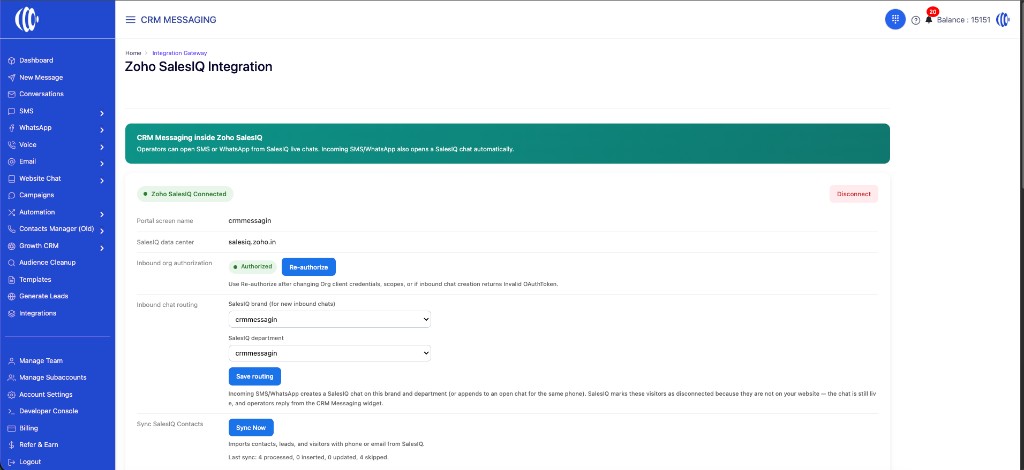Follow the Integration Gateway breadcrumb link
Image resolution: width=1024 pixels, height=470 pixels.
(x=180, y=53)
